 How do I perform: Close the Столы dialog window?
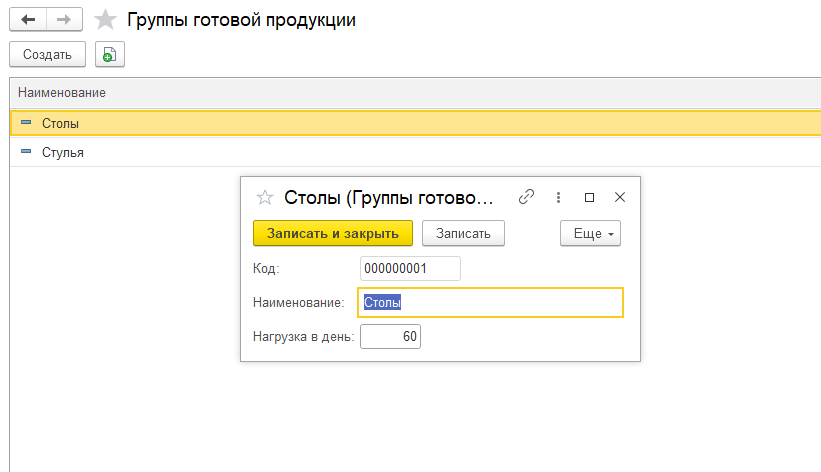pos(620,197)
